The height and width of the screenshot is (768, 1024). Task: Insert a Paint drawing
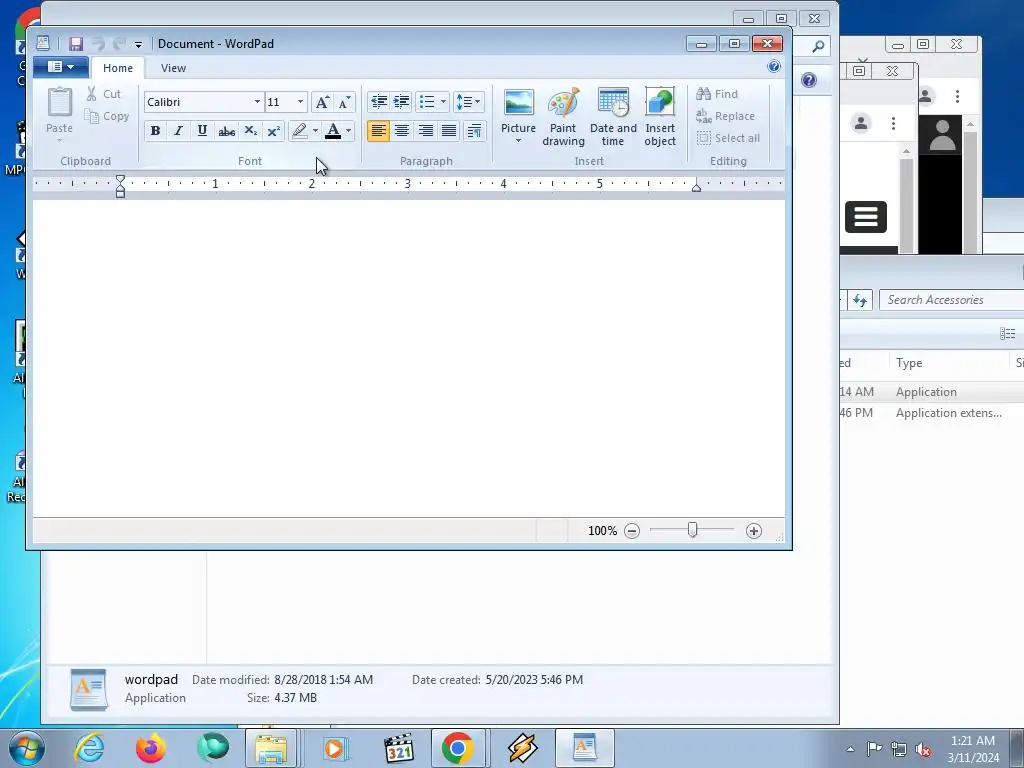(563, 117)
